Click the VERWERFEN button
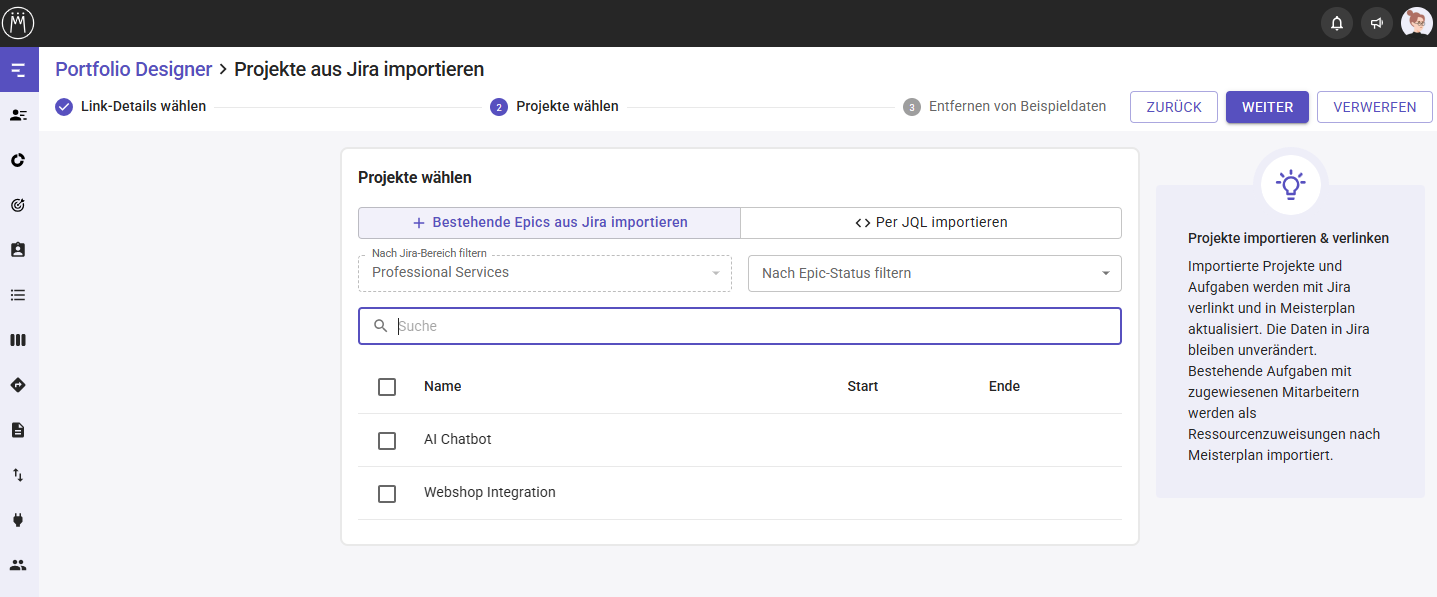This screenshot has height=597, width=1437. point(1375,107)
